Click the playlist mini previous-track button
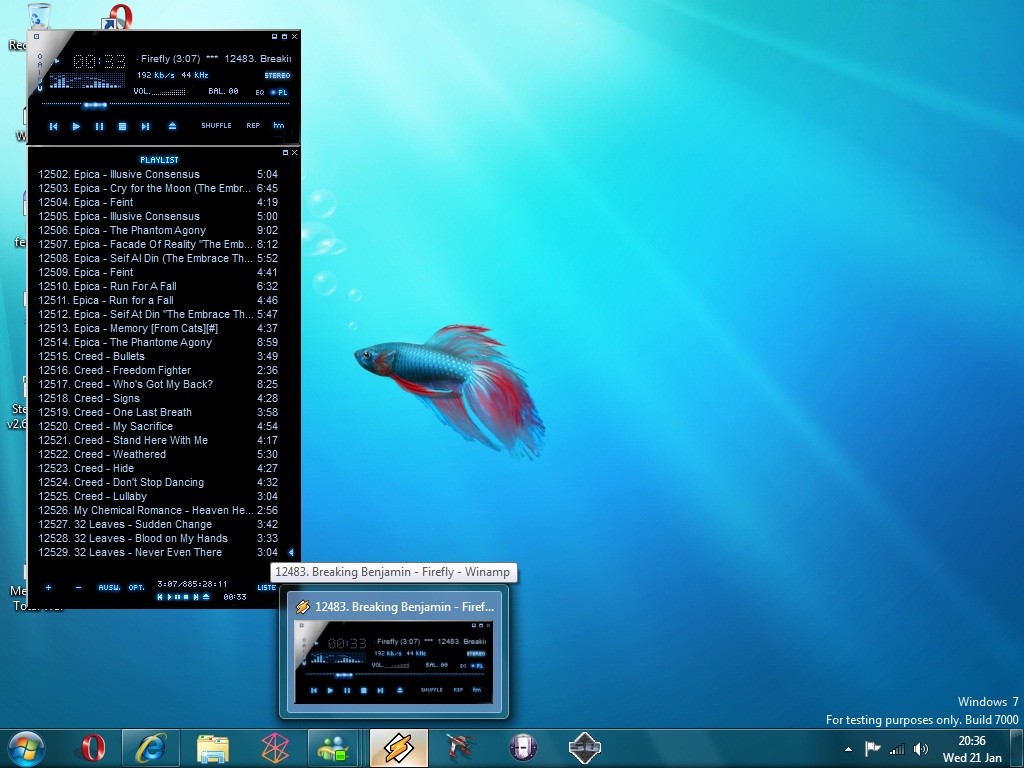 pos(159,597)
